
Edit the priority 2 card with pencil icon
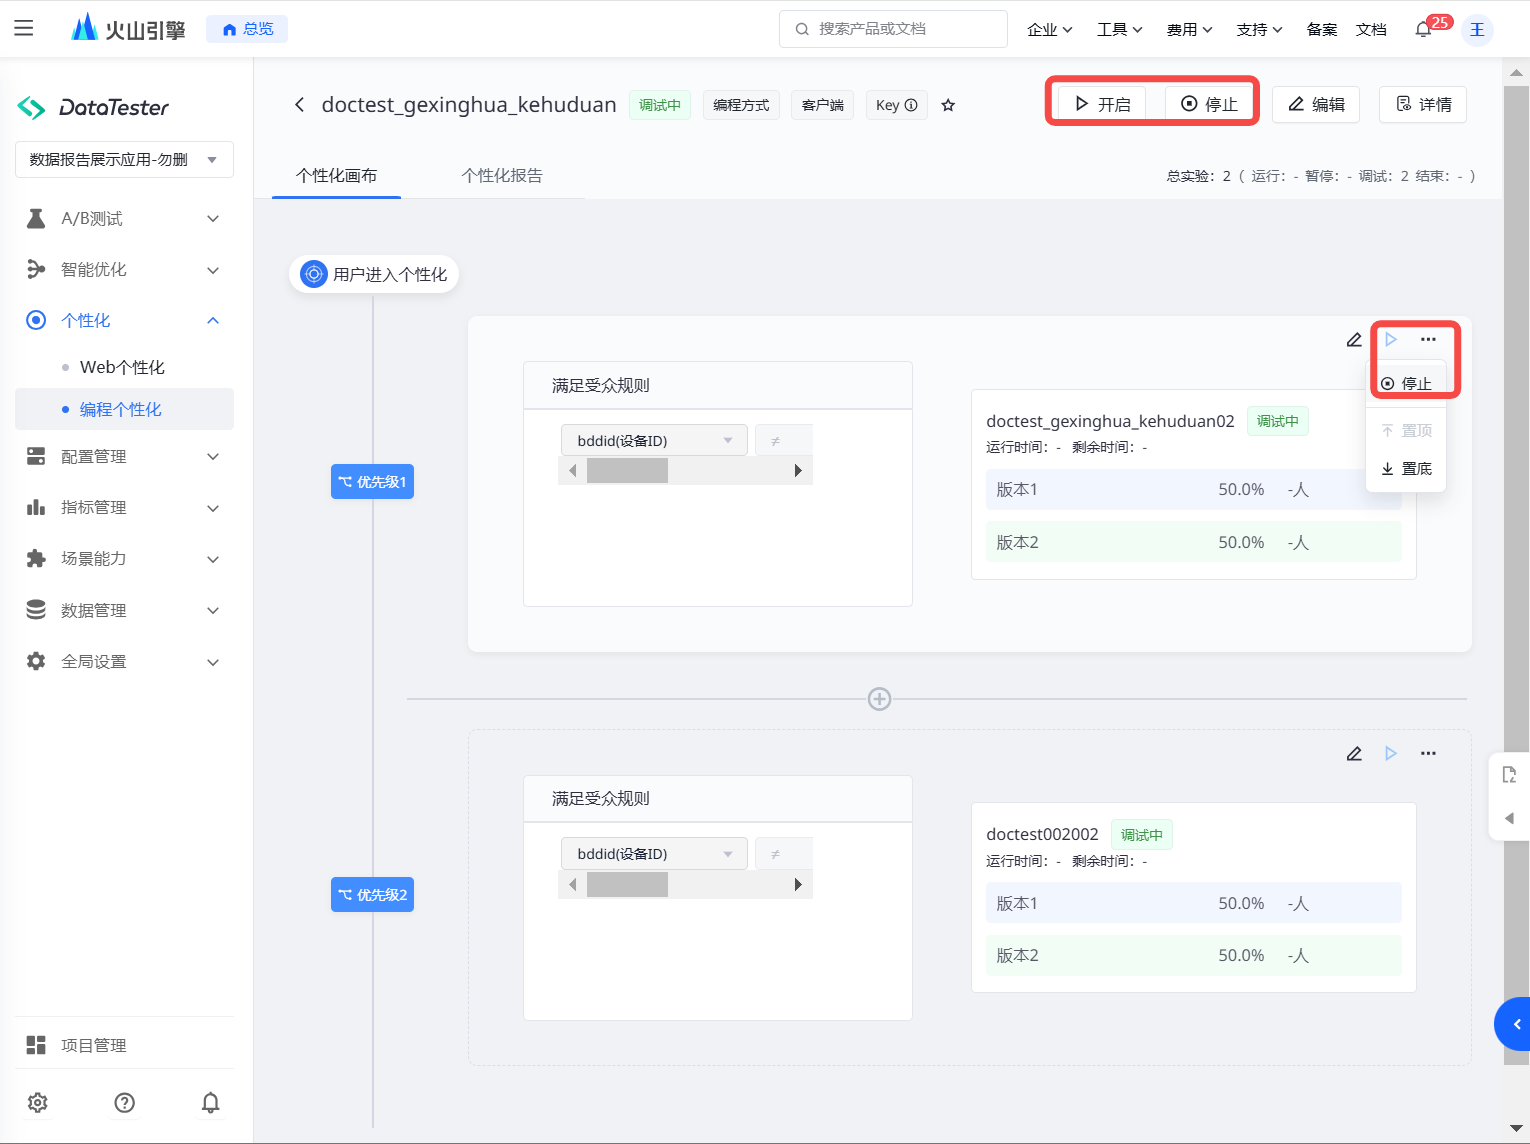[x=1354, y=754]
